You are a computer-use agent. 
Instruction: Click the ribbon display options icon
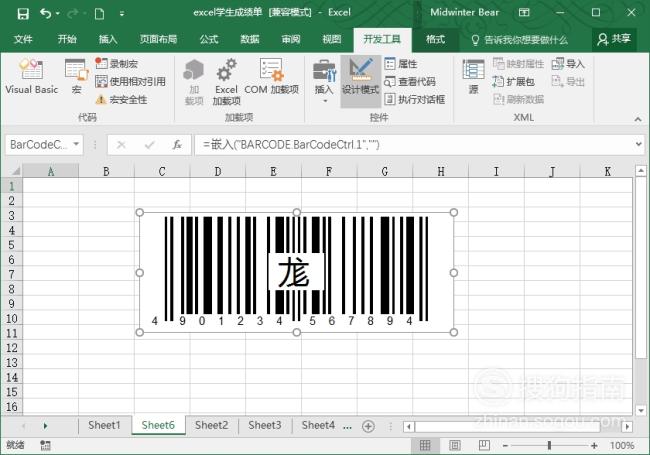click(524, 13)
